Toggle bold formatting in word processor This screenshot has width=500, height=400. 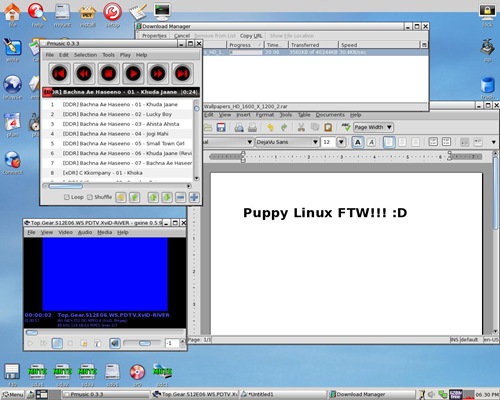click(x=358, y=142)
